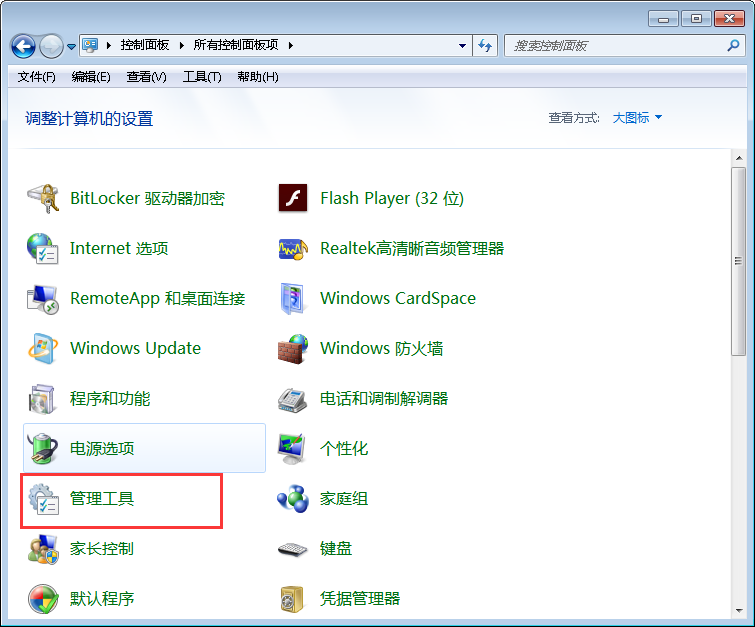Image resolution: width=755 pixels, height=627 pixels.
Task: Click the Forward arrow button
Action: (51, 46)
